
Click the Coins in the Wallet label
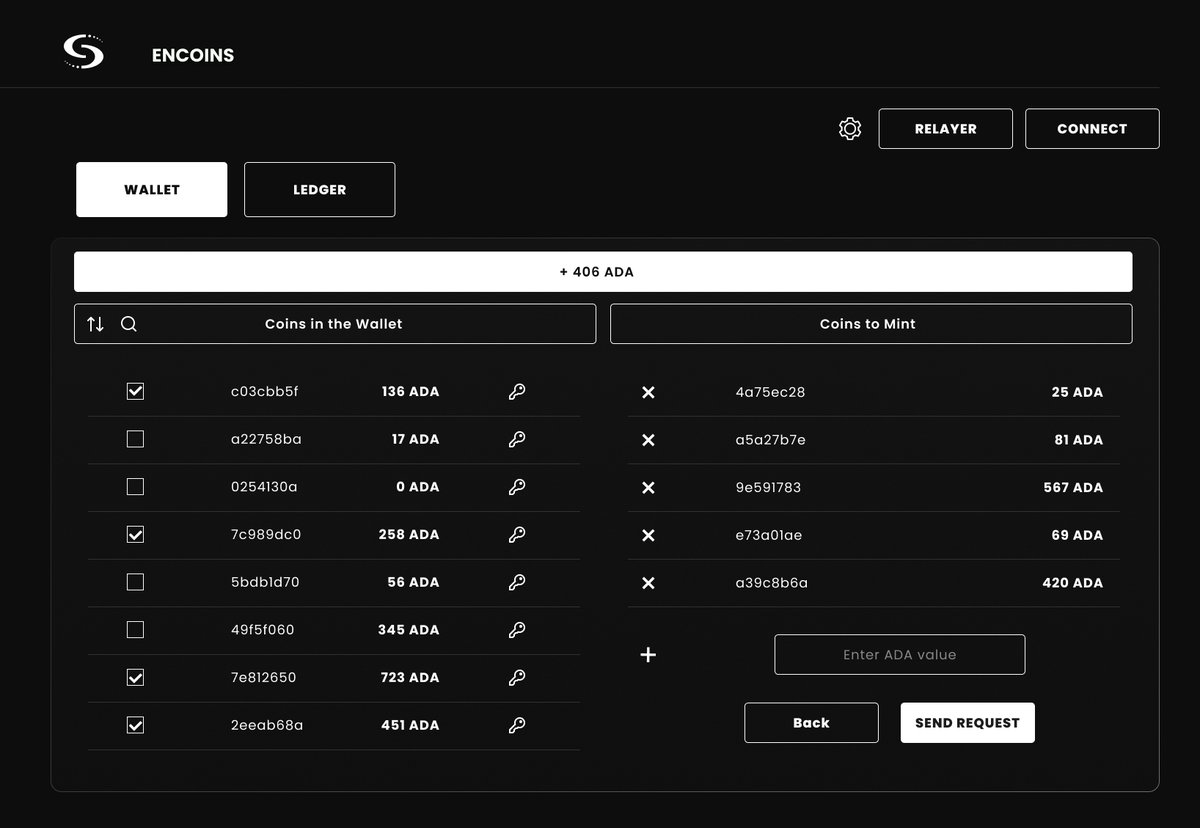334,324
